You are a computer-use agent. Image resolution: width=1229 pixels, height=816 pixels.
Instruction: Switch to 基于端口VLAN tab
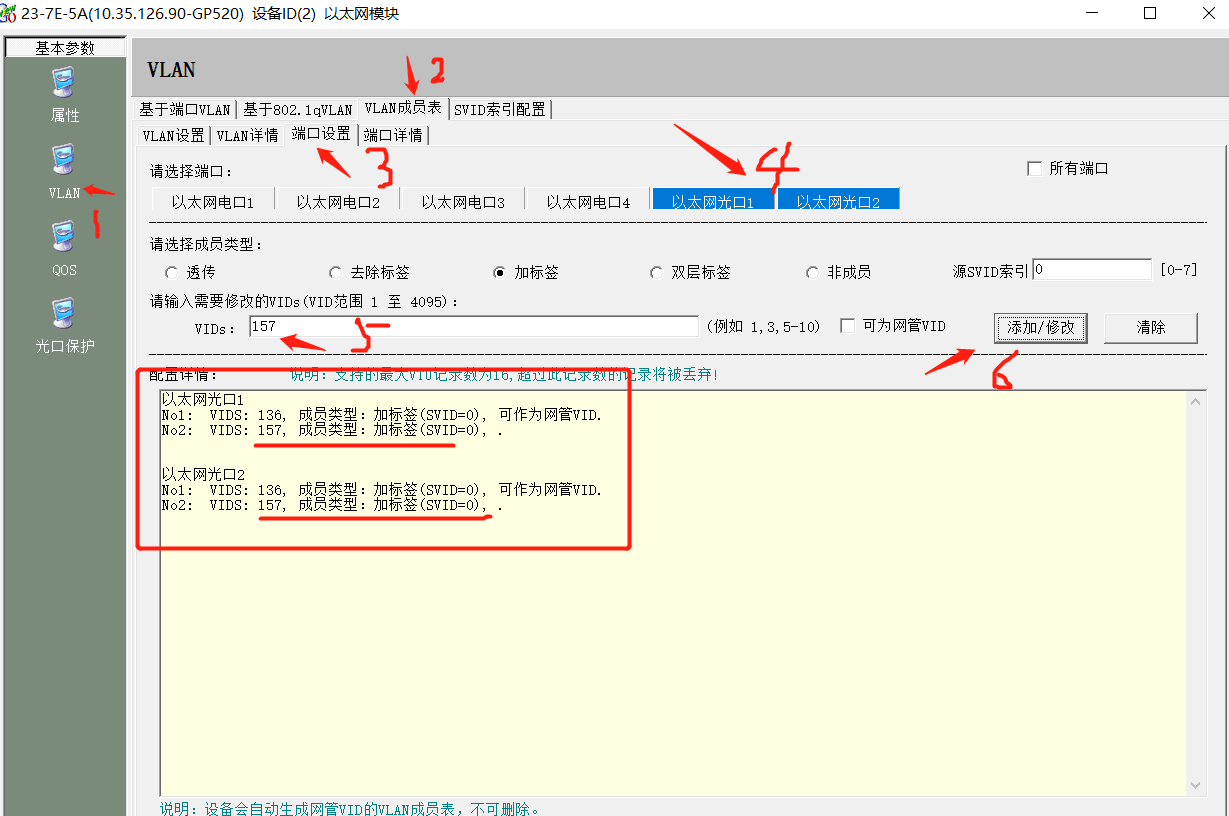click(185, 109)
